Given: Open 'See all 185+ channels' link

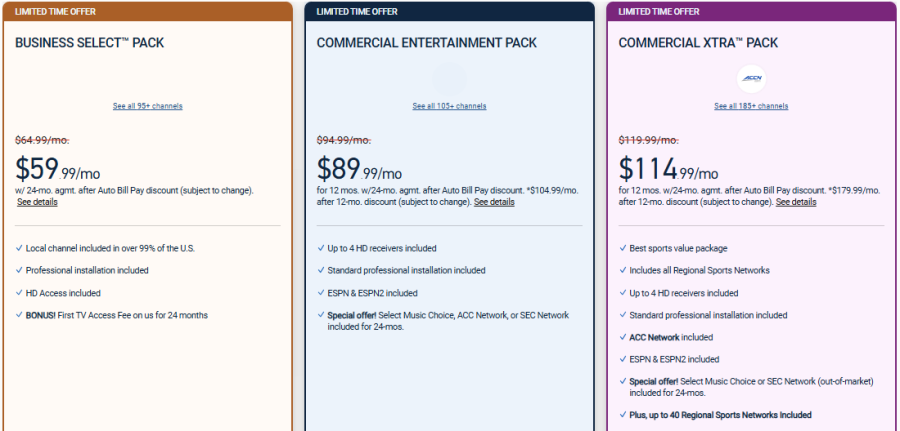Looking at the screenshot, I should pyautogui.click(x=751, y=106).
